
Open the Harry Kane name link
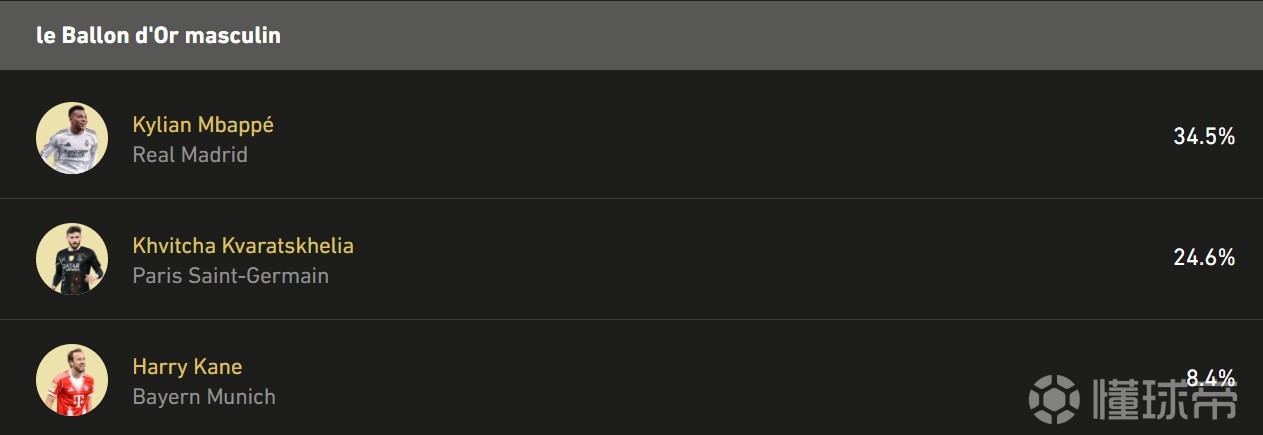pyautogui.click(x=187, y=367)
